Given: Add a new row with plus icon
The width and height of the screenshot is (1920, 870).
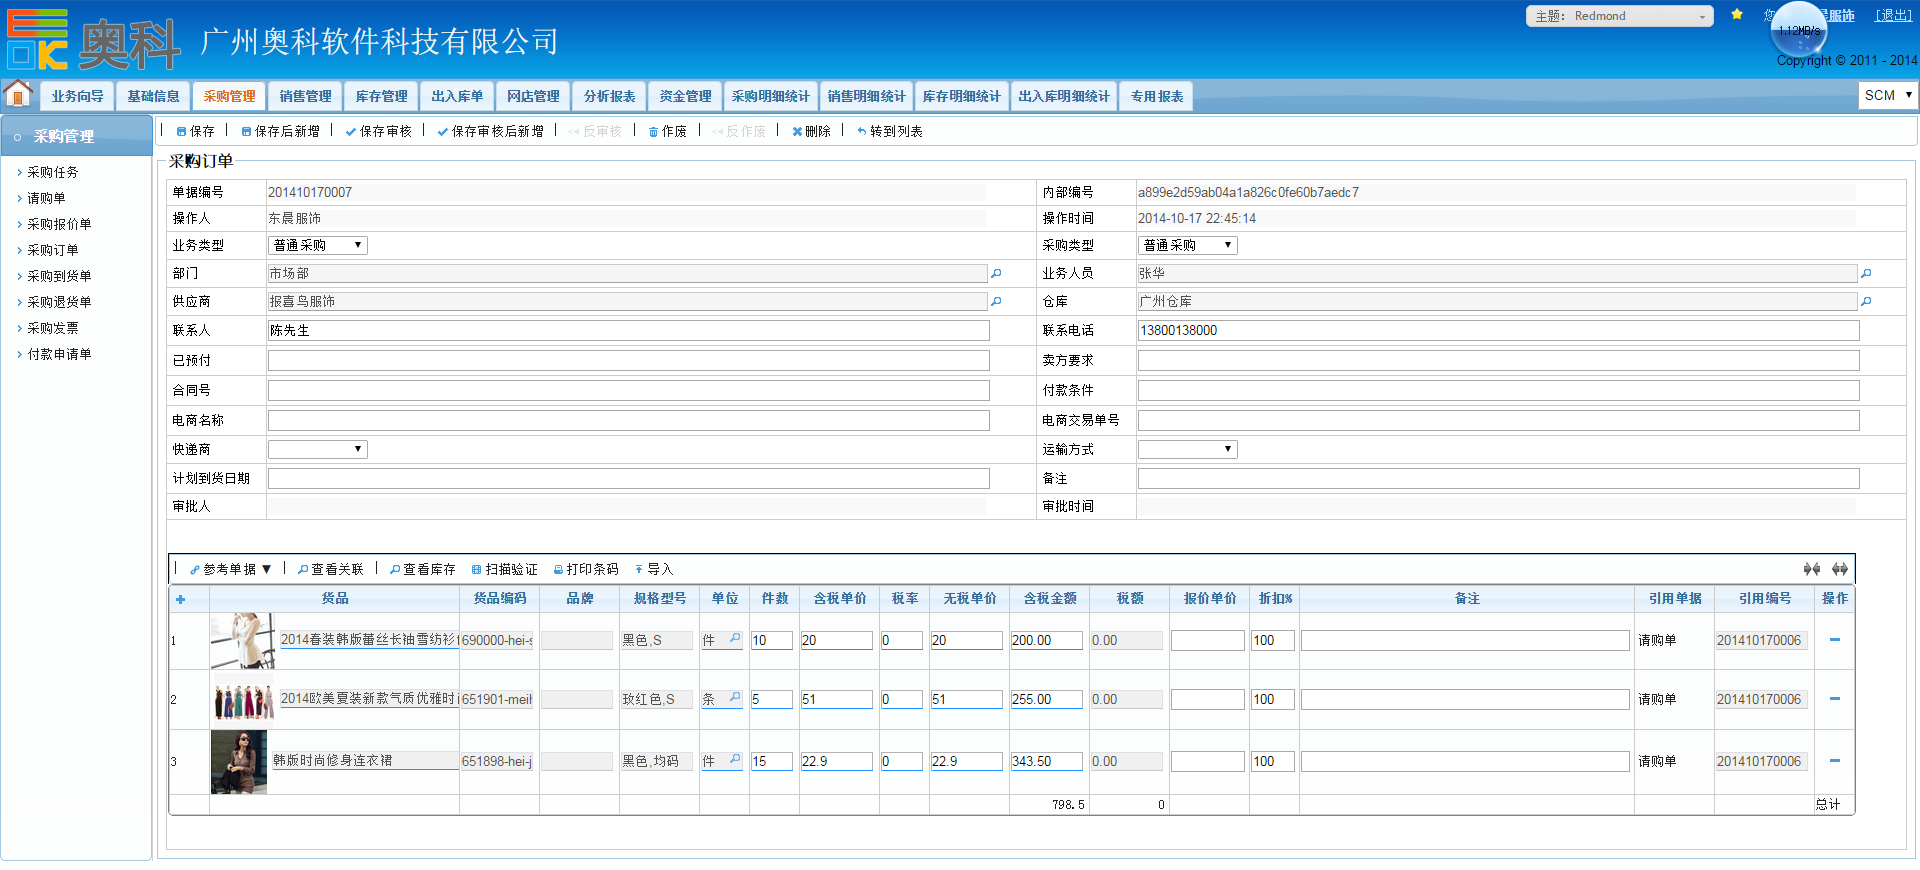Looking at the screenshot, I should click(x=181, y=599).
